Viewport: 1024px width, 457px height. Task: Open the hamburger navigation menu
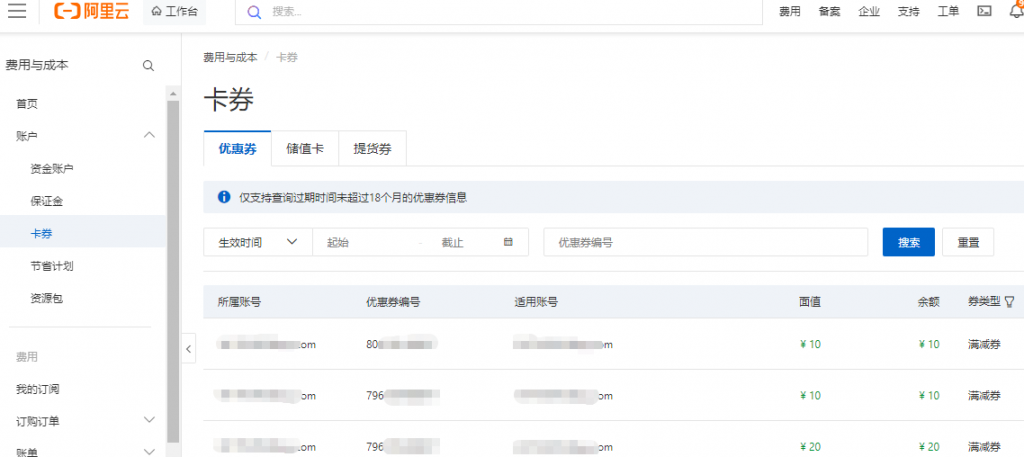tap(16, 11)
